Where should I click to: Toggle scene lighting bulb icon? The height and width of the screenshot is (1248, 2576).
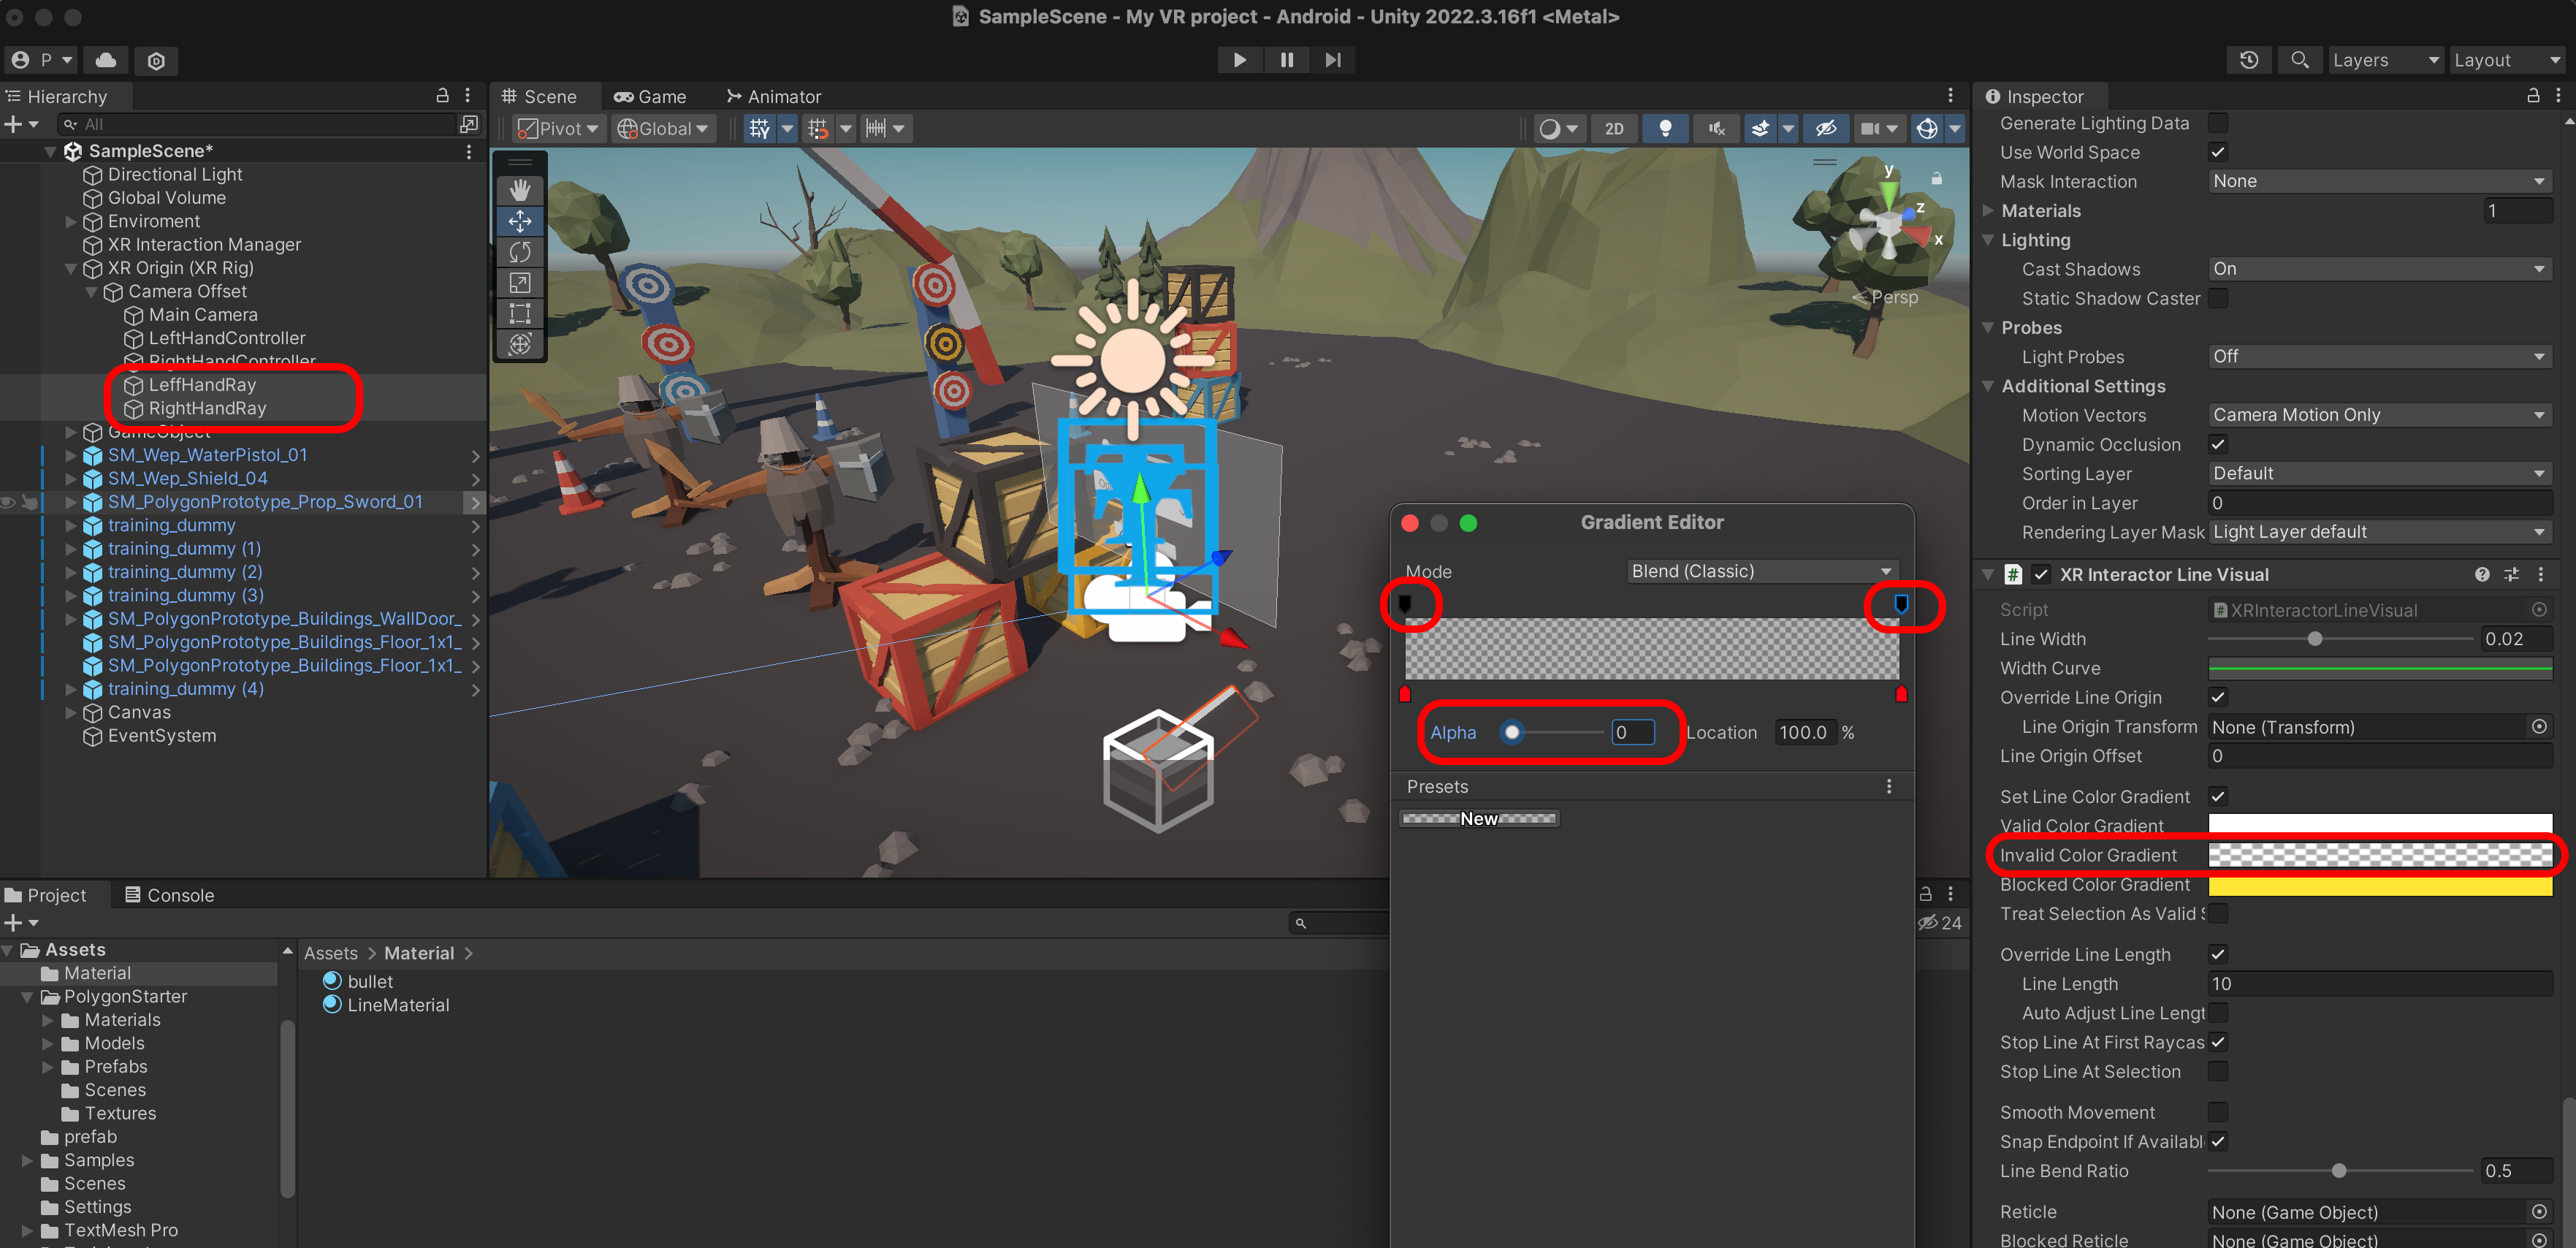click(1665, 128)
